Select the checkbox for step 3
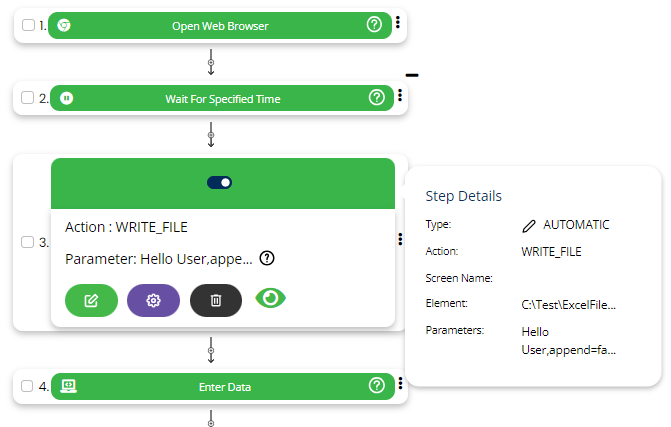 click(x=28, y=242)
